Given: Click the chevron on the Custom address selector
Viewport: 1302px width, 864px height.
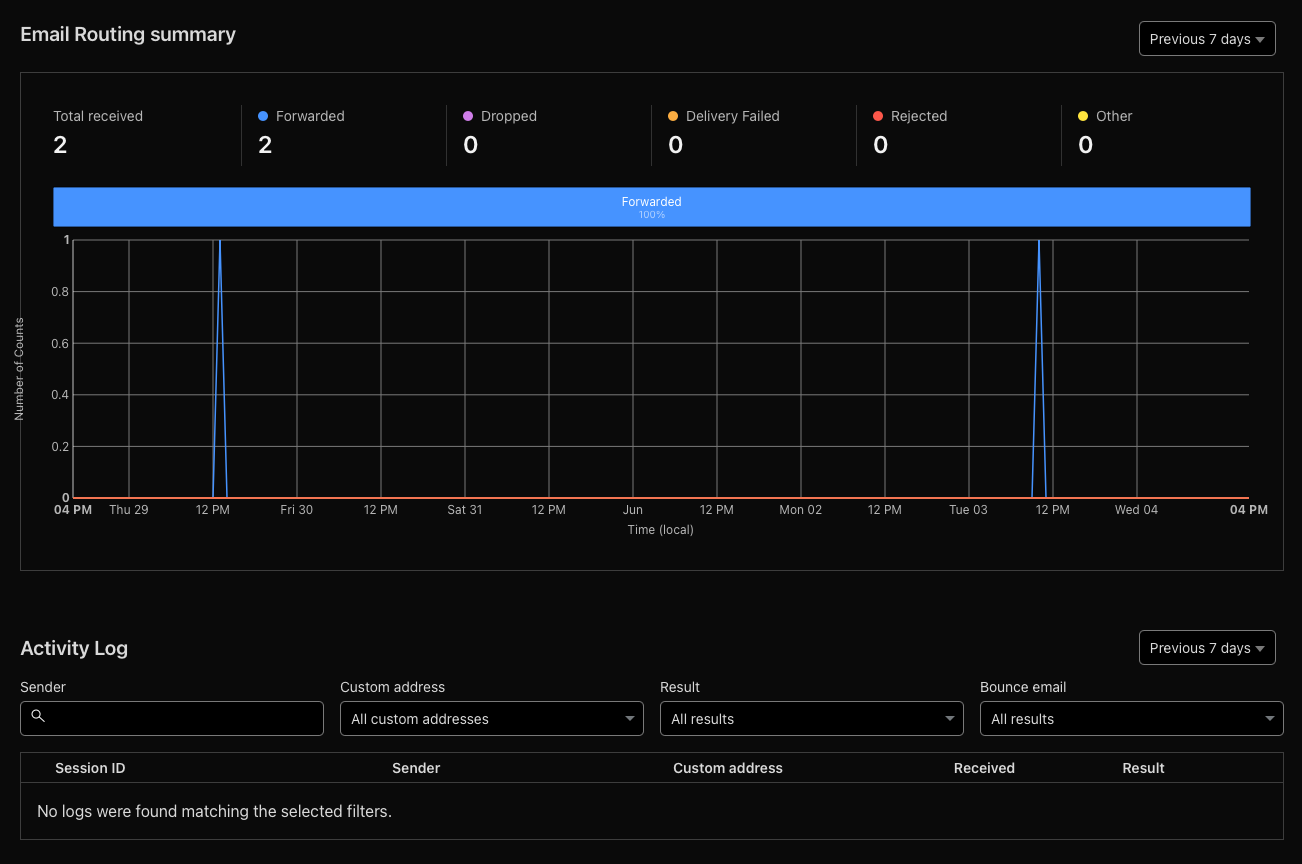Looking at the screenshot, I should [630, 718].
